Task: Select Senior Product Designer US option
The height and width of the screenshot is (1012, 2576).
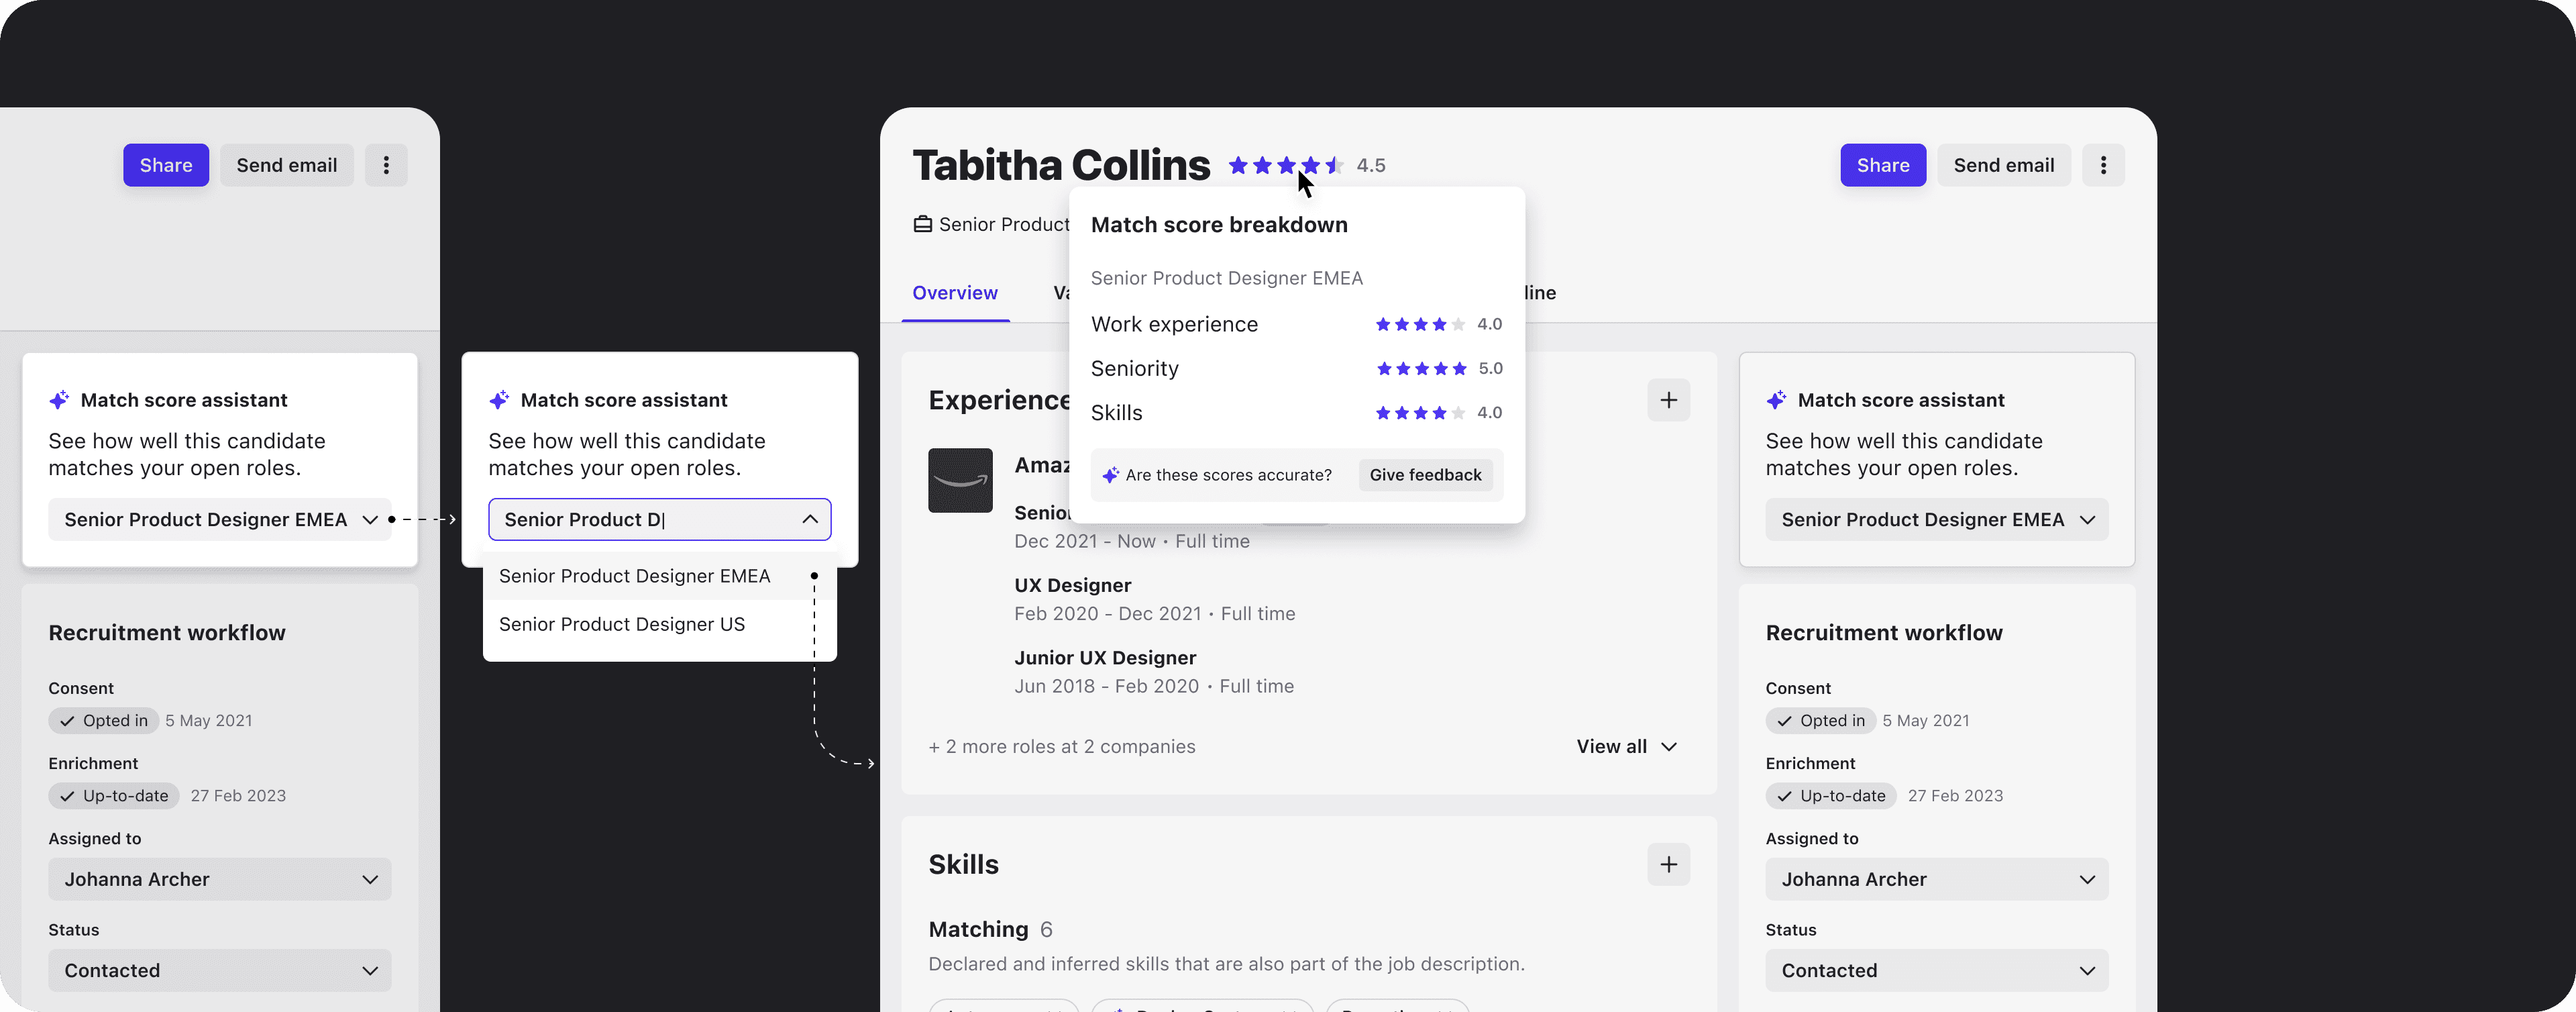Action: coord(622,624)
